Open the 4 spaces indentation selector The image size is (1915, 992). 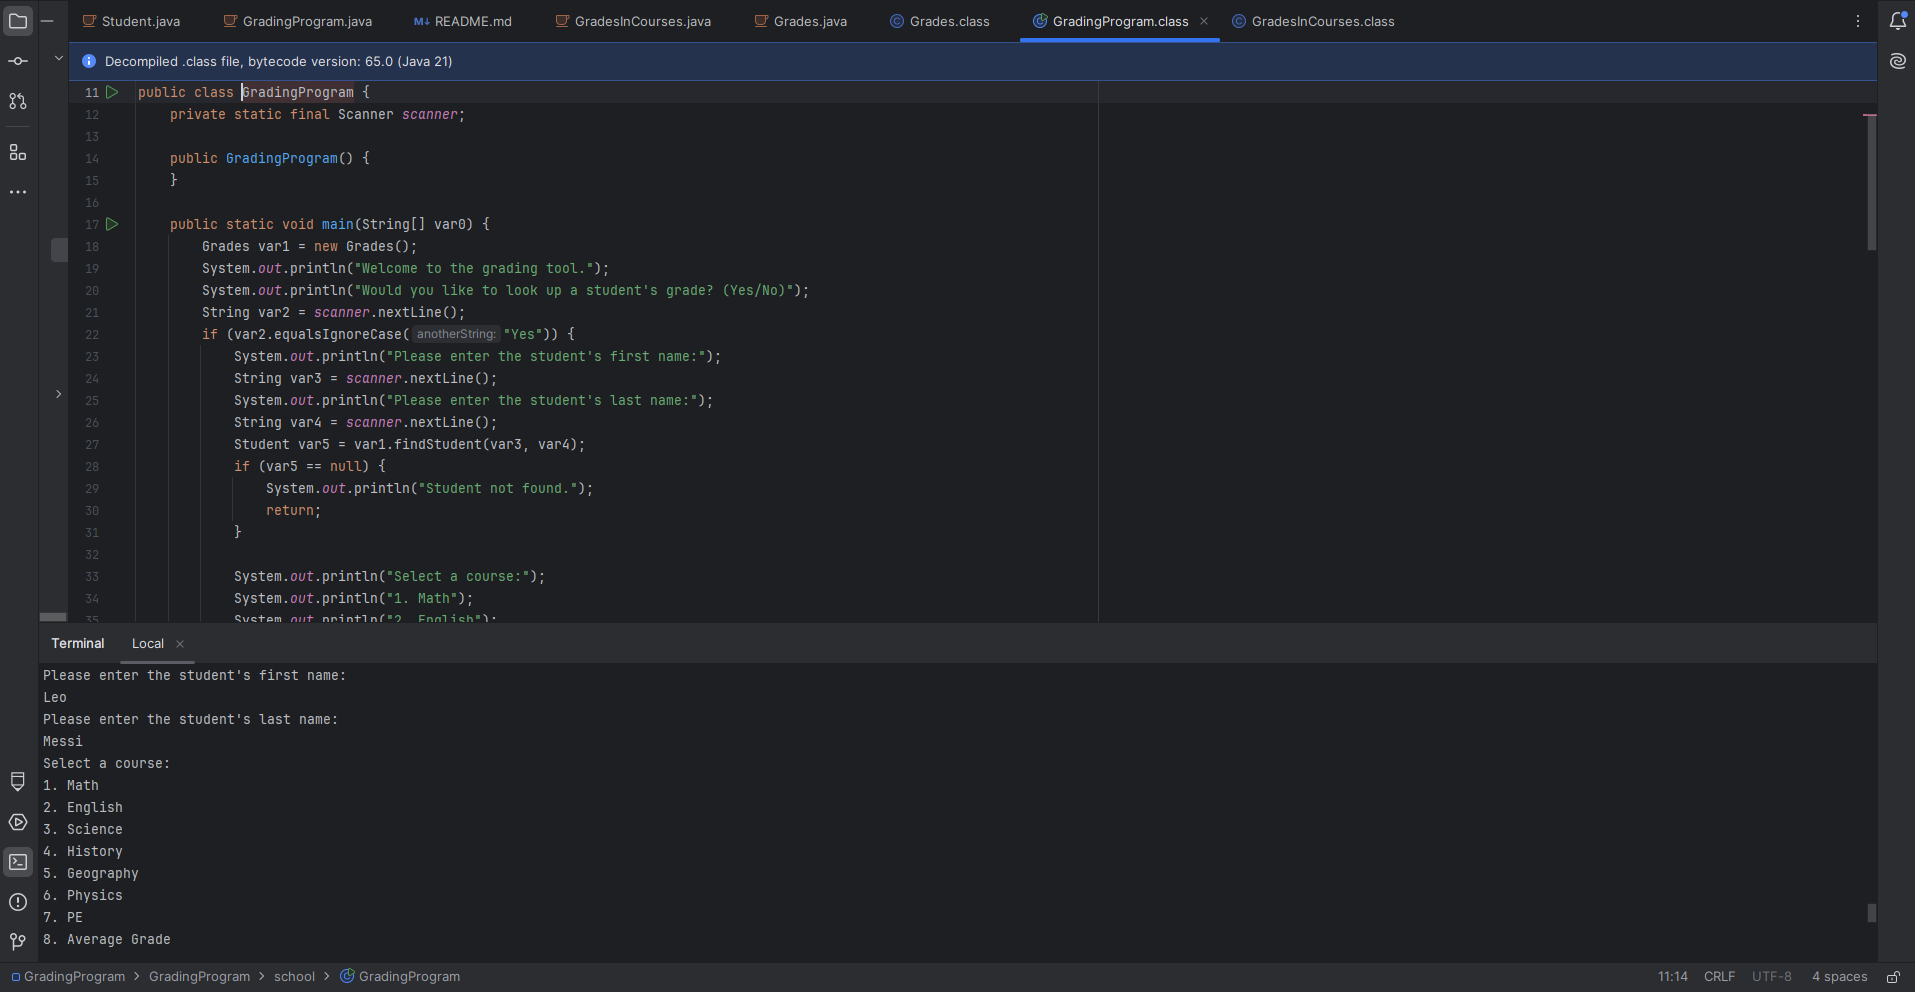pyautogui.click(x=1839, y=977)
